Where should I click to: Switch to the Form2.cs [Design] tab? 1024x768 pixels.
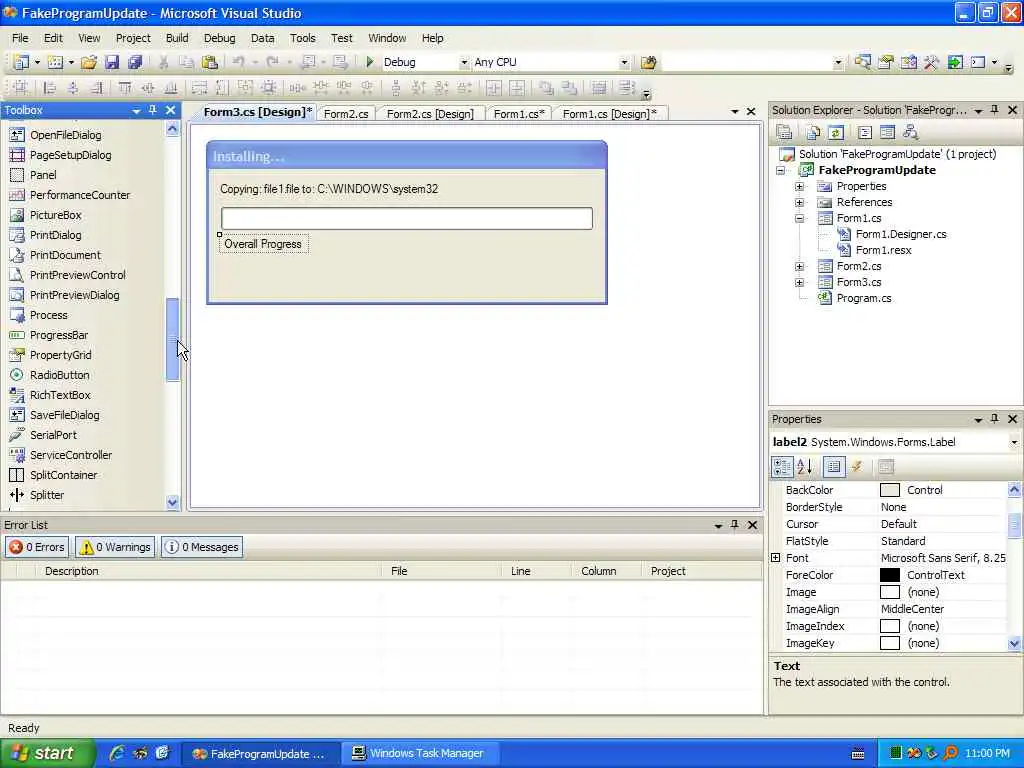click(x=430, y=114)
